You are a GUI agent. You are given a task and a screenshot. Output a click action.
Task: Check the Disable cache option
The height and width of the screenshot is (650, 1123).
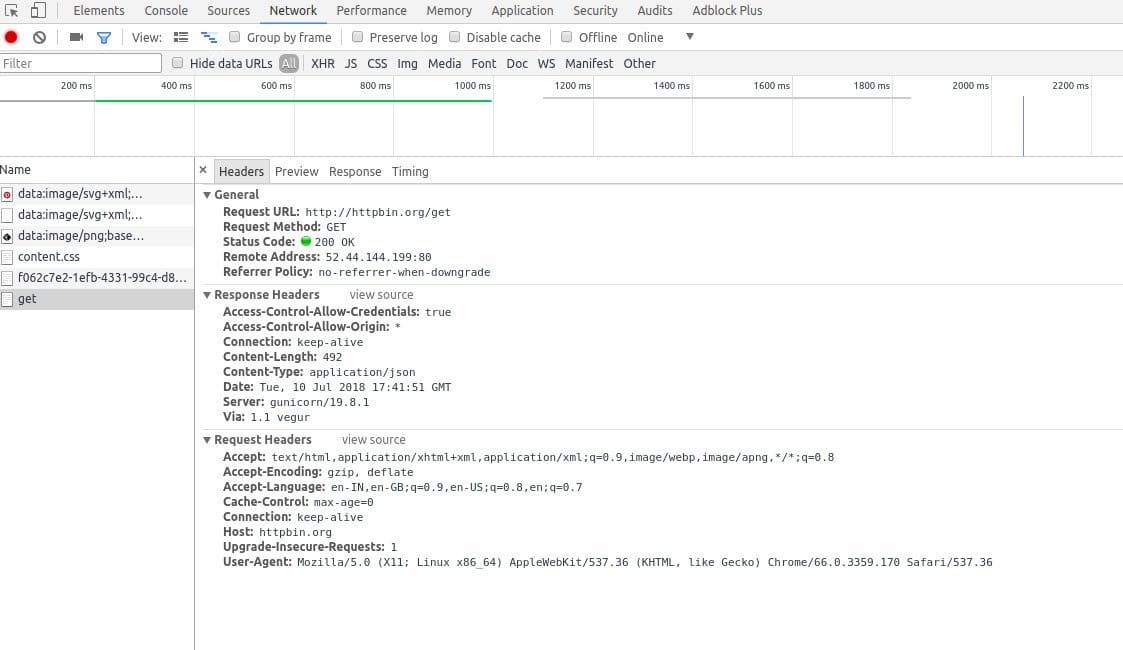(455, 37)
